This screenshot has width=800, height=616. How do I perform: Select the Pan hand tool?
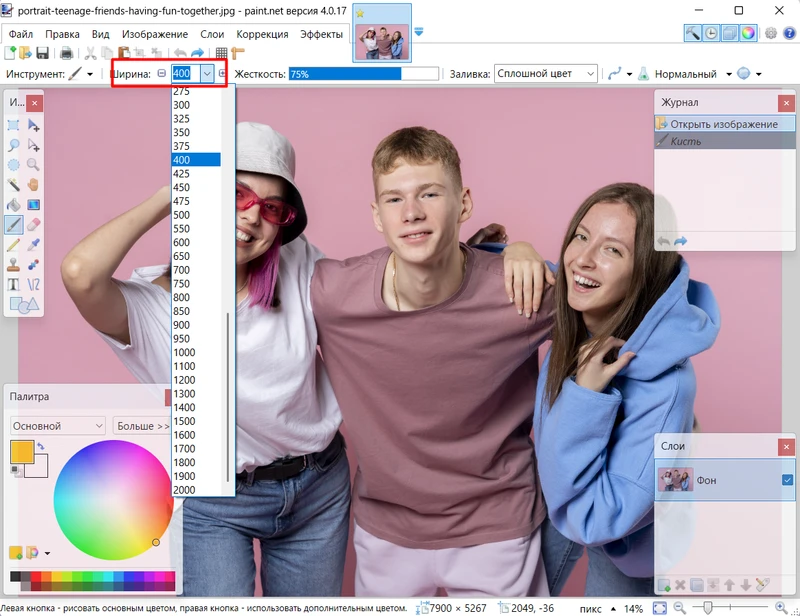coord(33,185)
